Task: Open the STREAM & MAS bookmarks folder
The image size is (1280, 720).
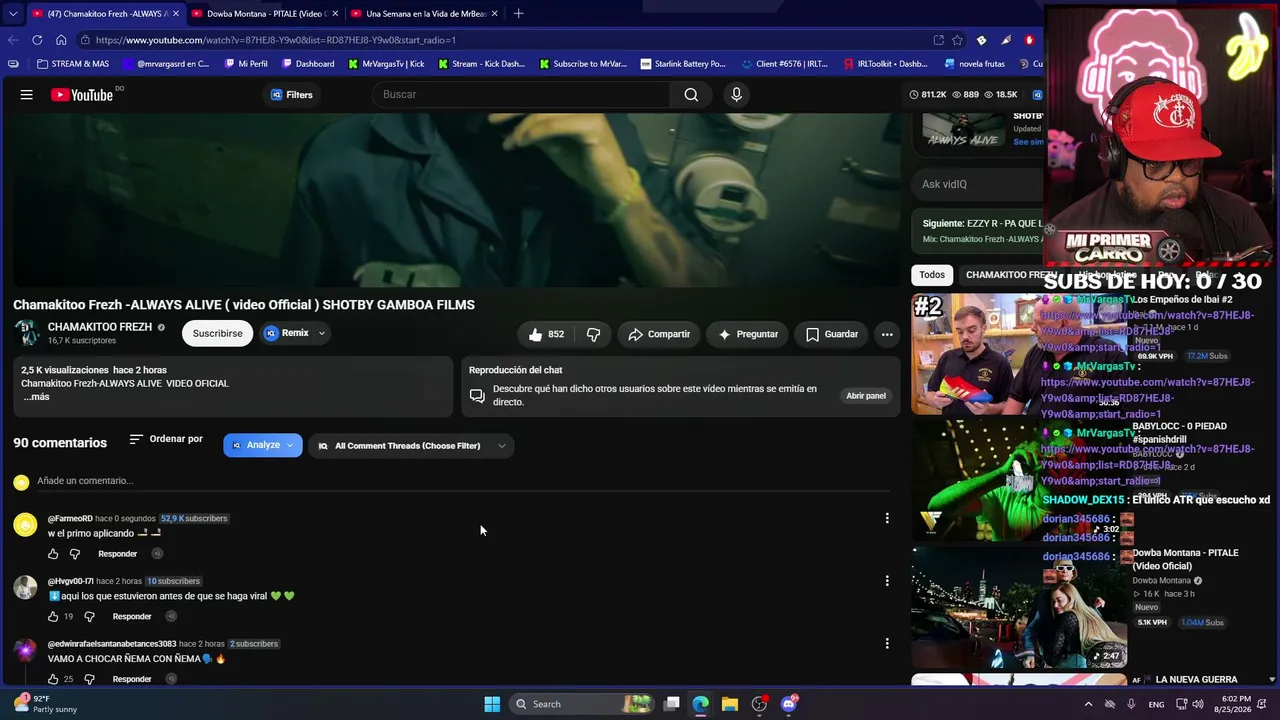Action: coord(72,64)
